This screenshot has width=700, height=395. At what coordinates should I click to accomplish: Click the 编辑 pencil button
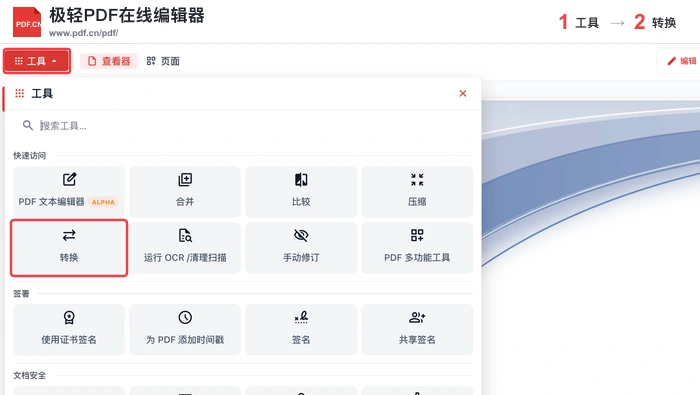point(681,61)
